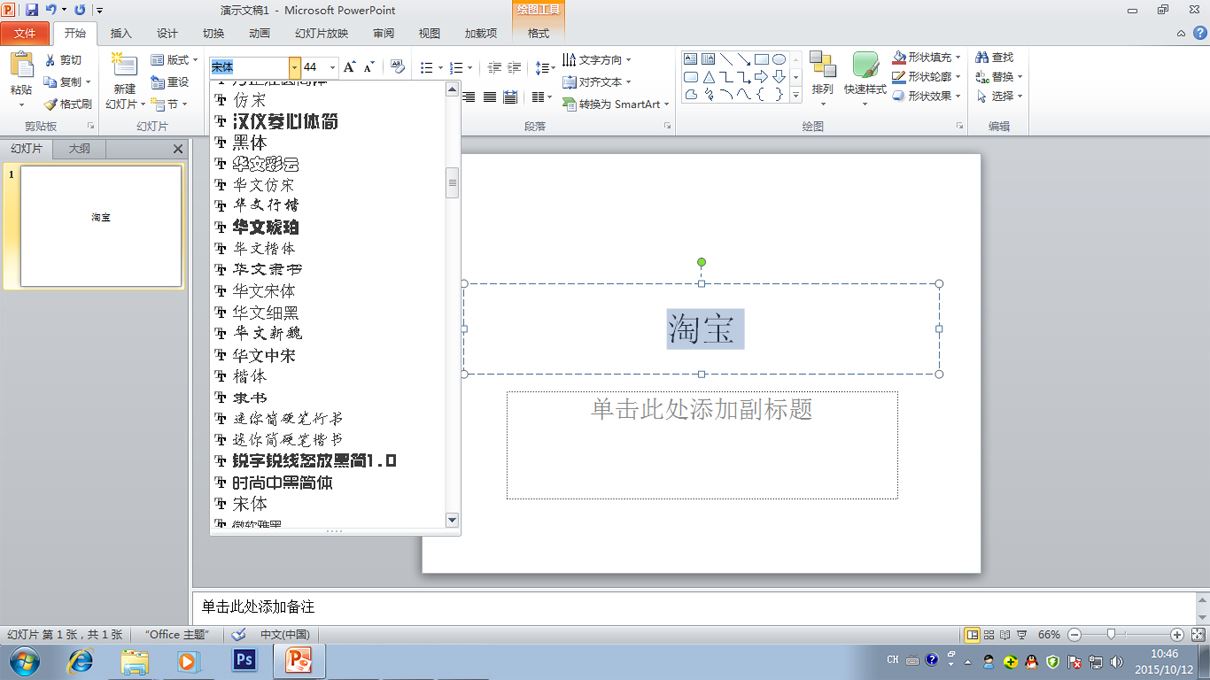Open the Shape Effects (形状效果) dropdown

click(927, 96)
